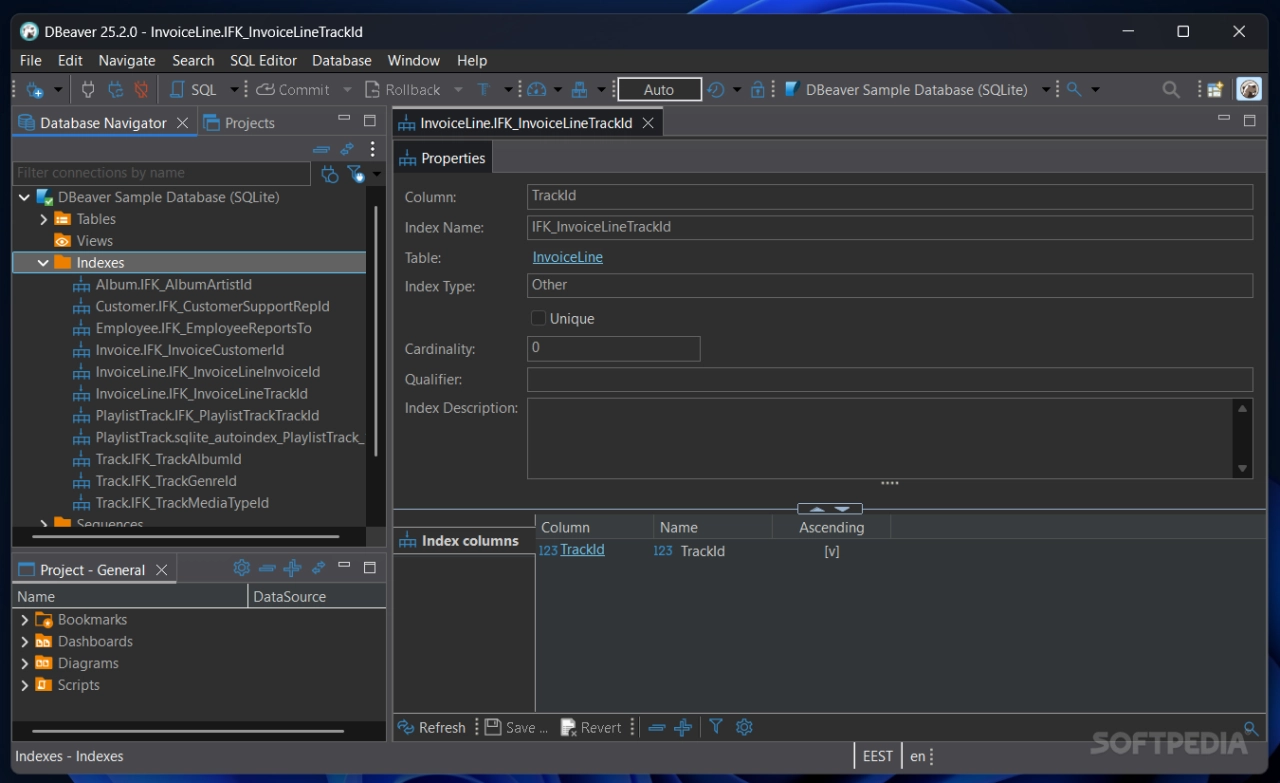Click the Filter connections by name field
This screenshot has width=1280, height=783.
pos(162,173)
